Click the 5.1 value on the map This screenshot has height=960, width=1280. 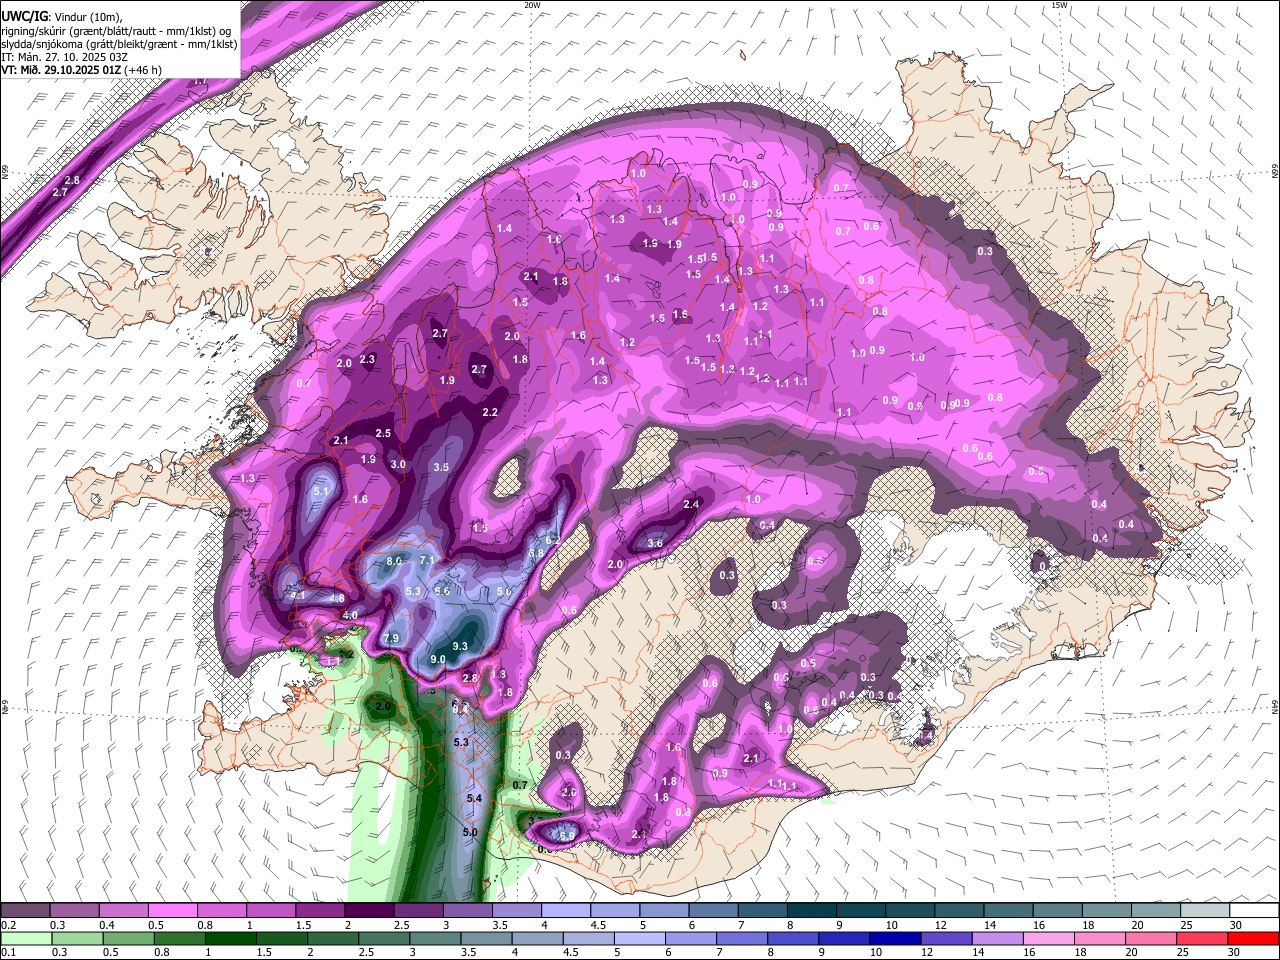[x=321, y=492]
